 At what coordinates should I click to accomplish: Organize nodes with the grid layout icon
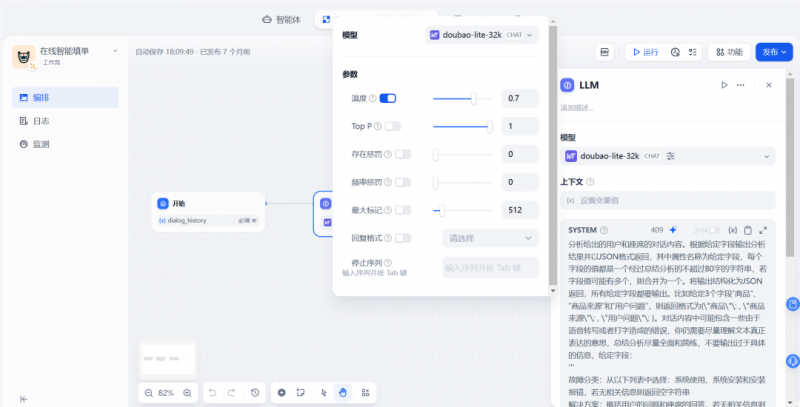click(365, 393)
